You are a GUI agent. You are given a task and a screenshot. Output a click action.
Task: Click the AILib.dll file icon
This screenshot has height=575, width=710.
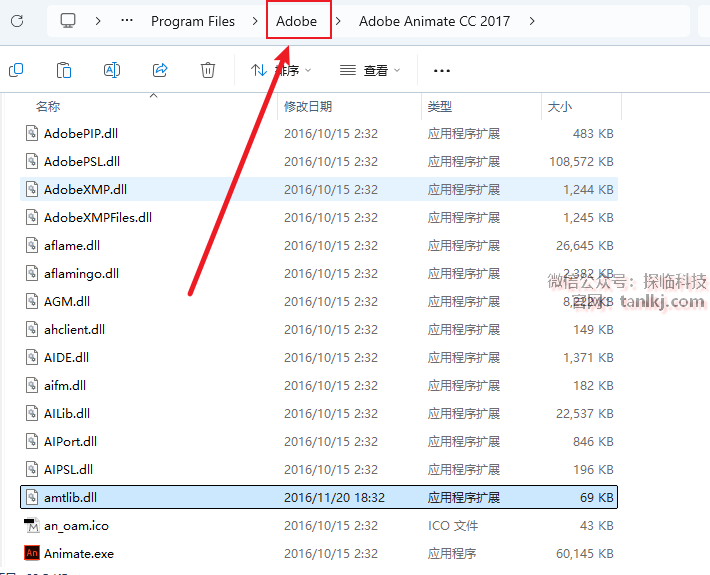pos(32,413)
